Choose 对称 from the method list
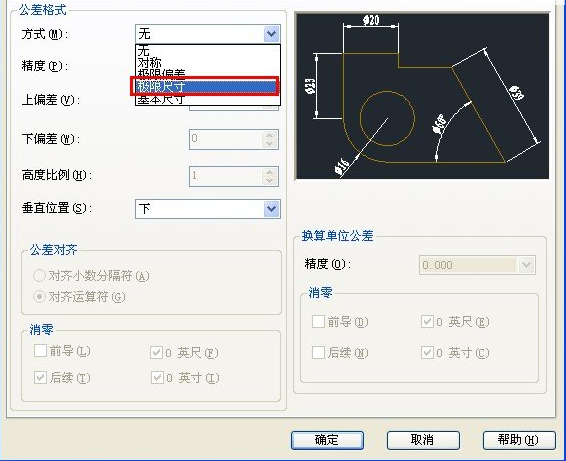This screenshot has height=461, width=566. click(x=208, y=62)
